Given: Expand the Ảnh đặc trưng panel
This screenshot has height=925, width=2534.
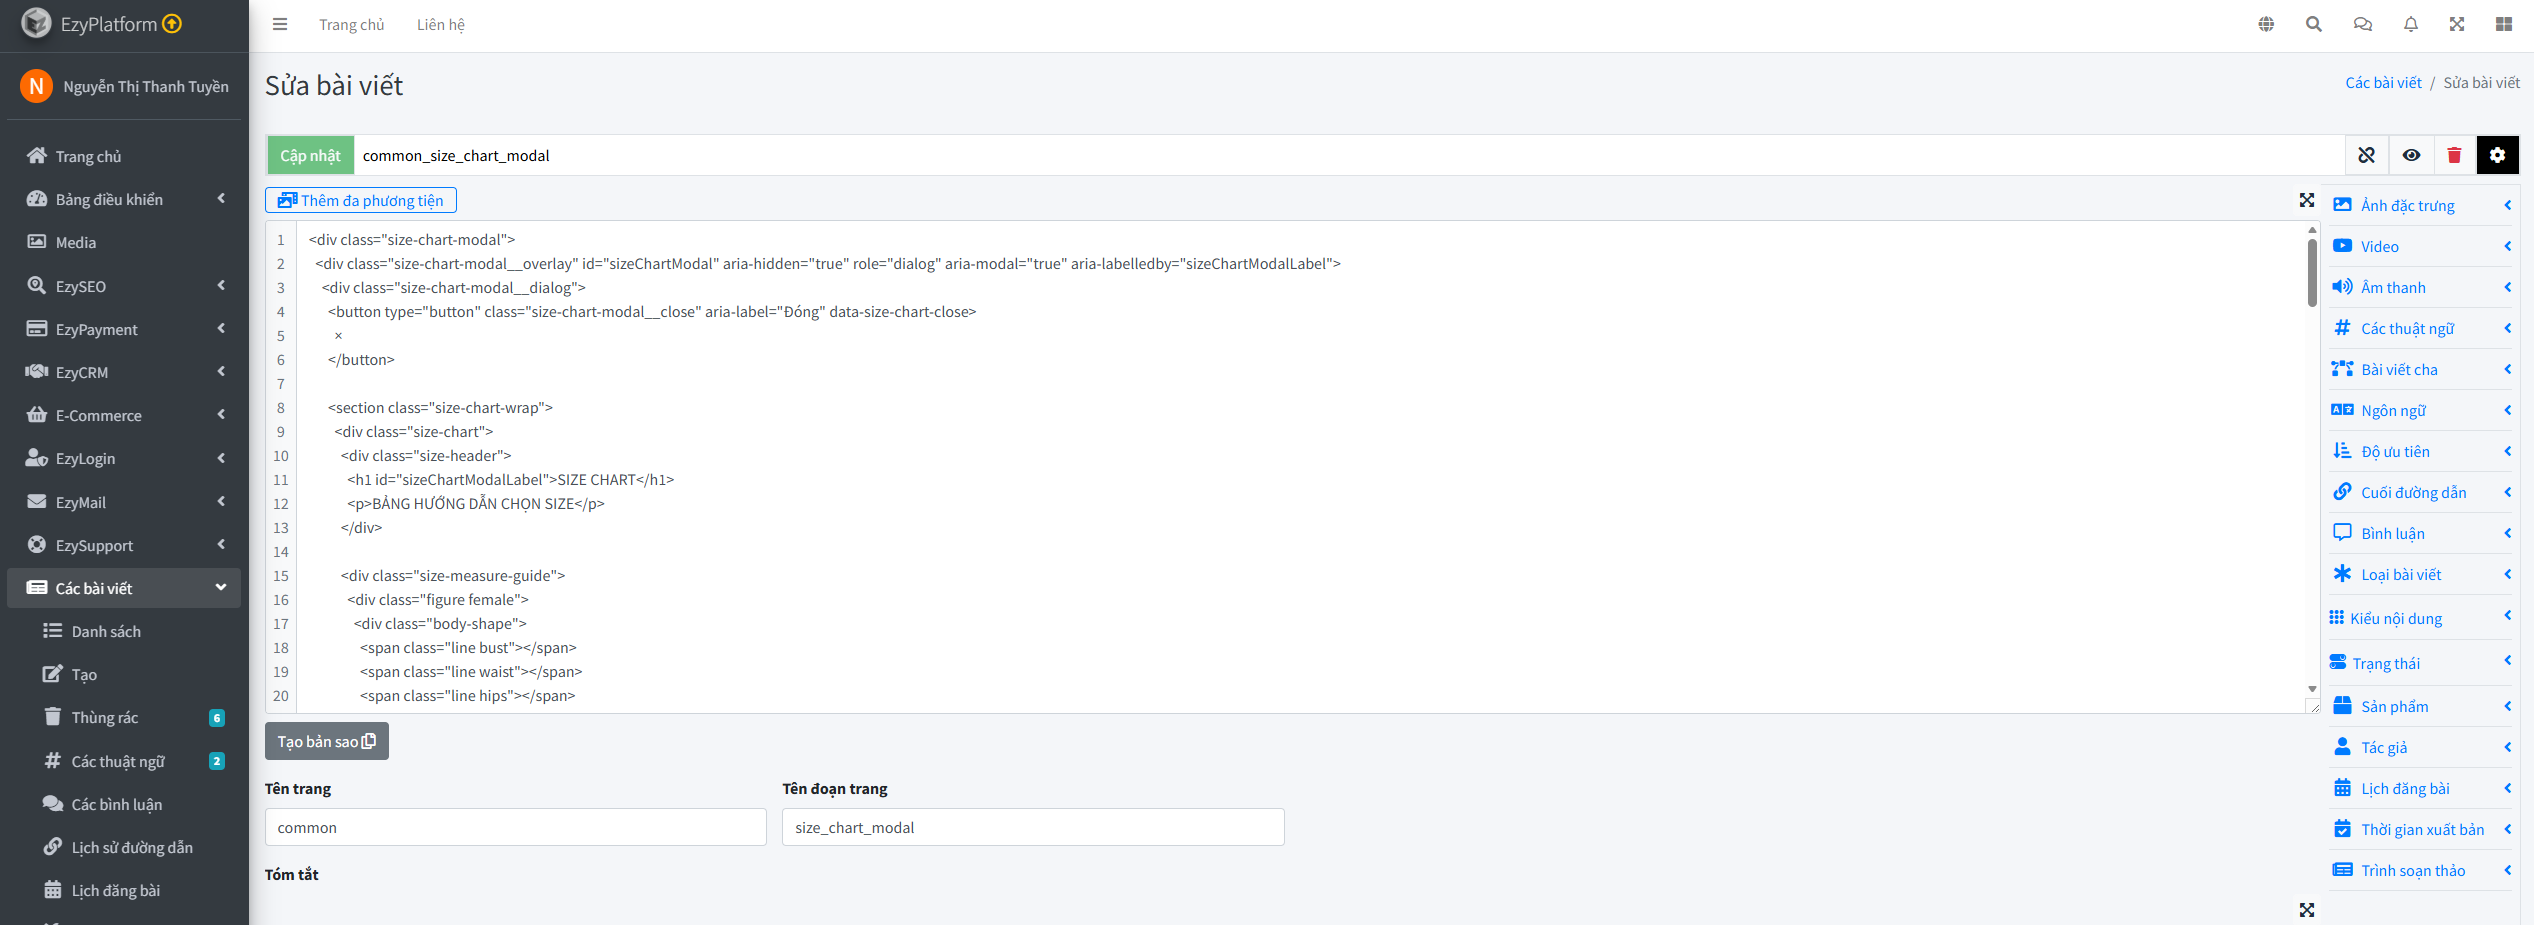Looking at the screenshot, I should [2420, 205].
